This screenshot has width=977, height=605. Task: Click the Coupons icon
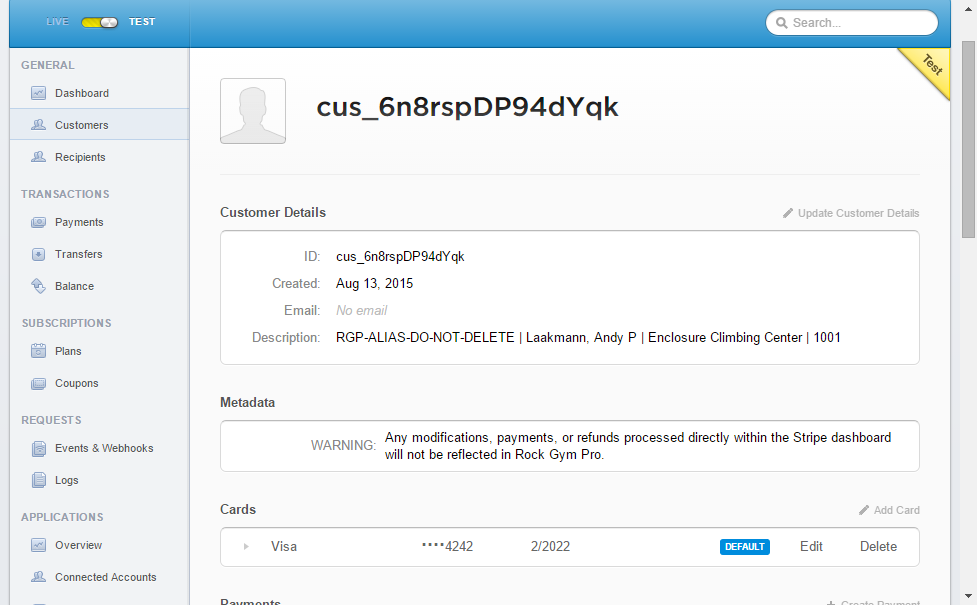38,383
